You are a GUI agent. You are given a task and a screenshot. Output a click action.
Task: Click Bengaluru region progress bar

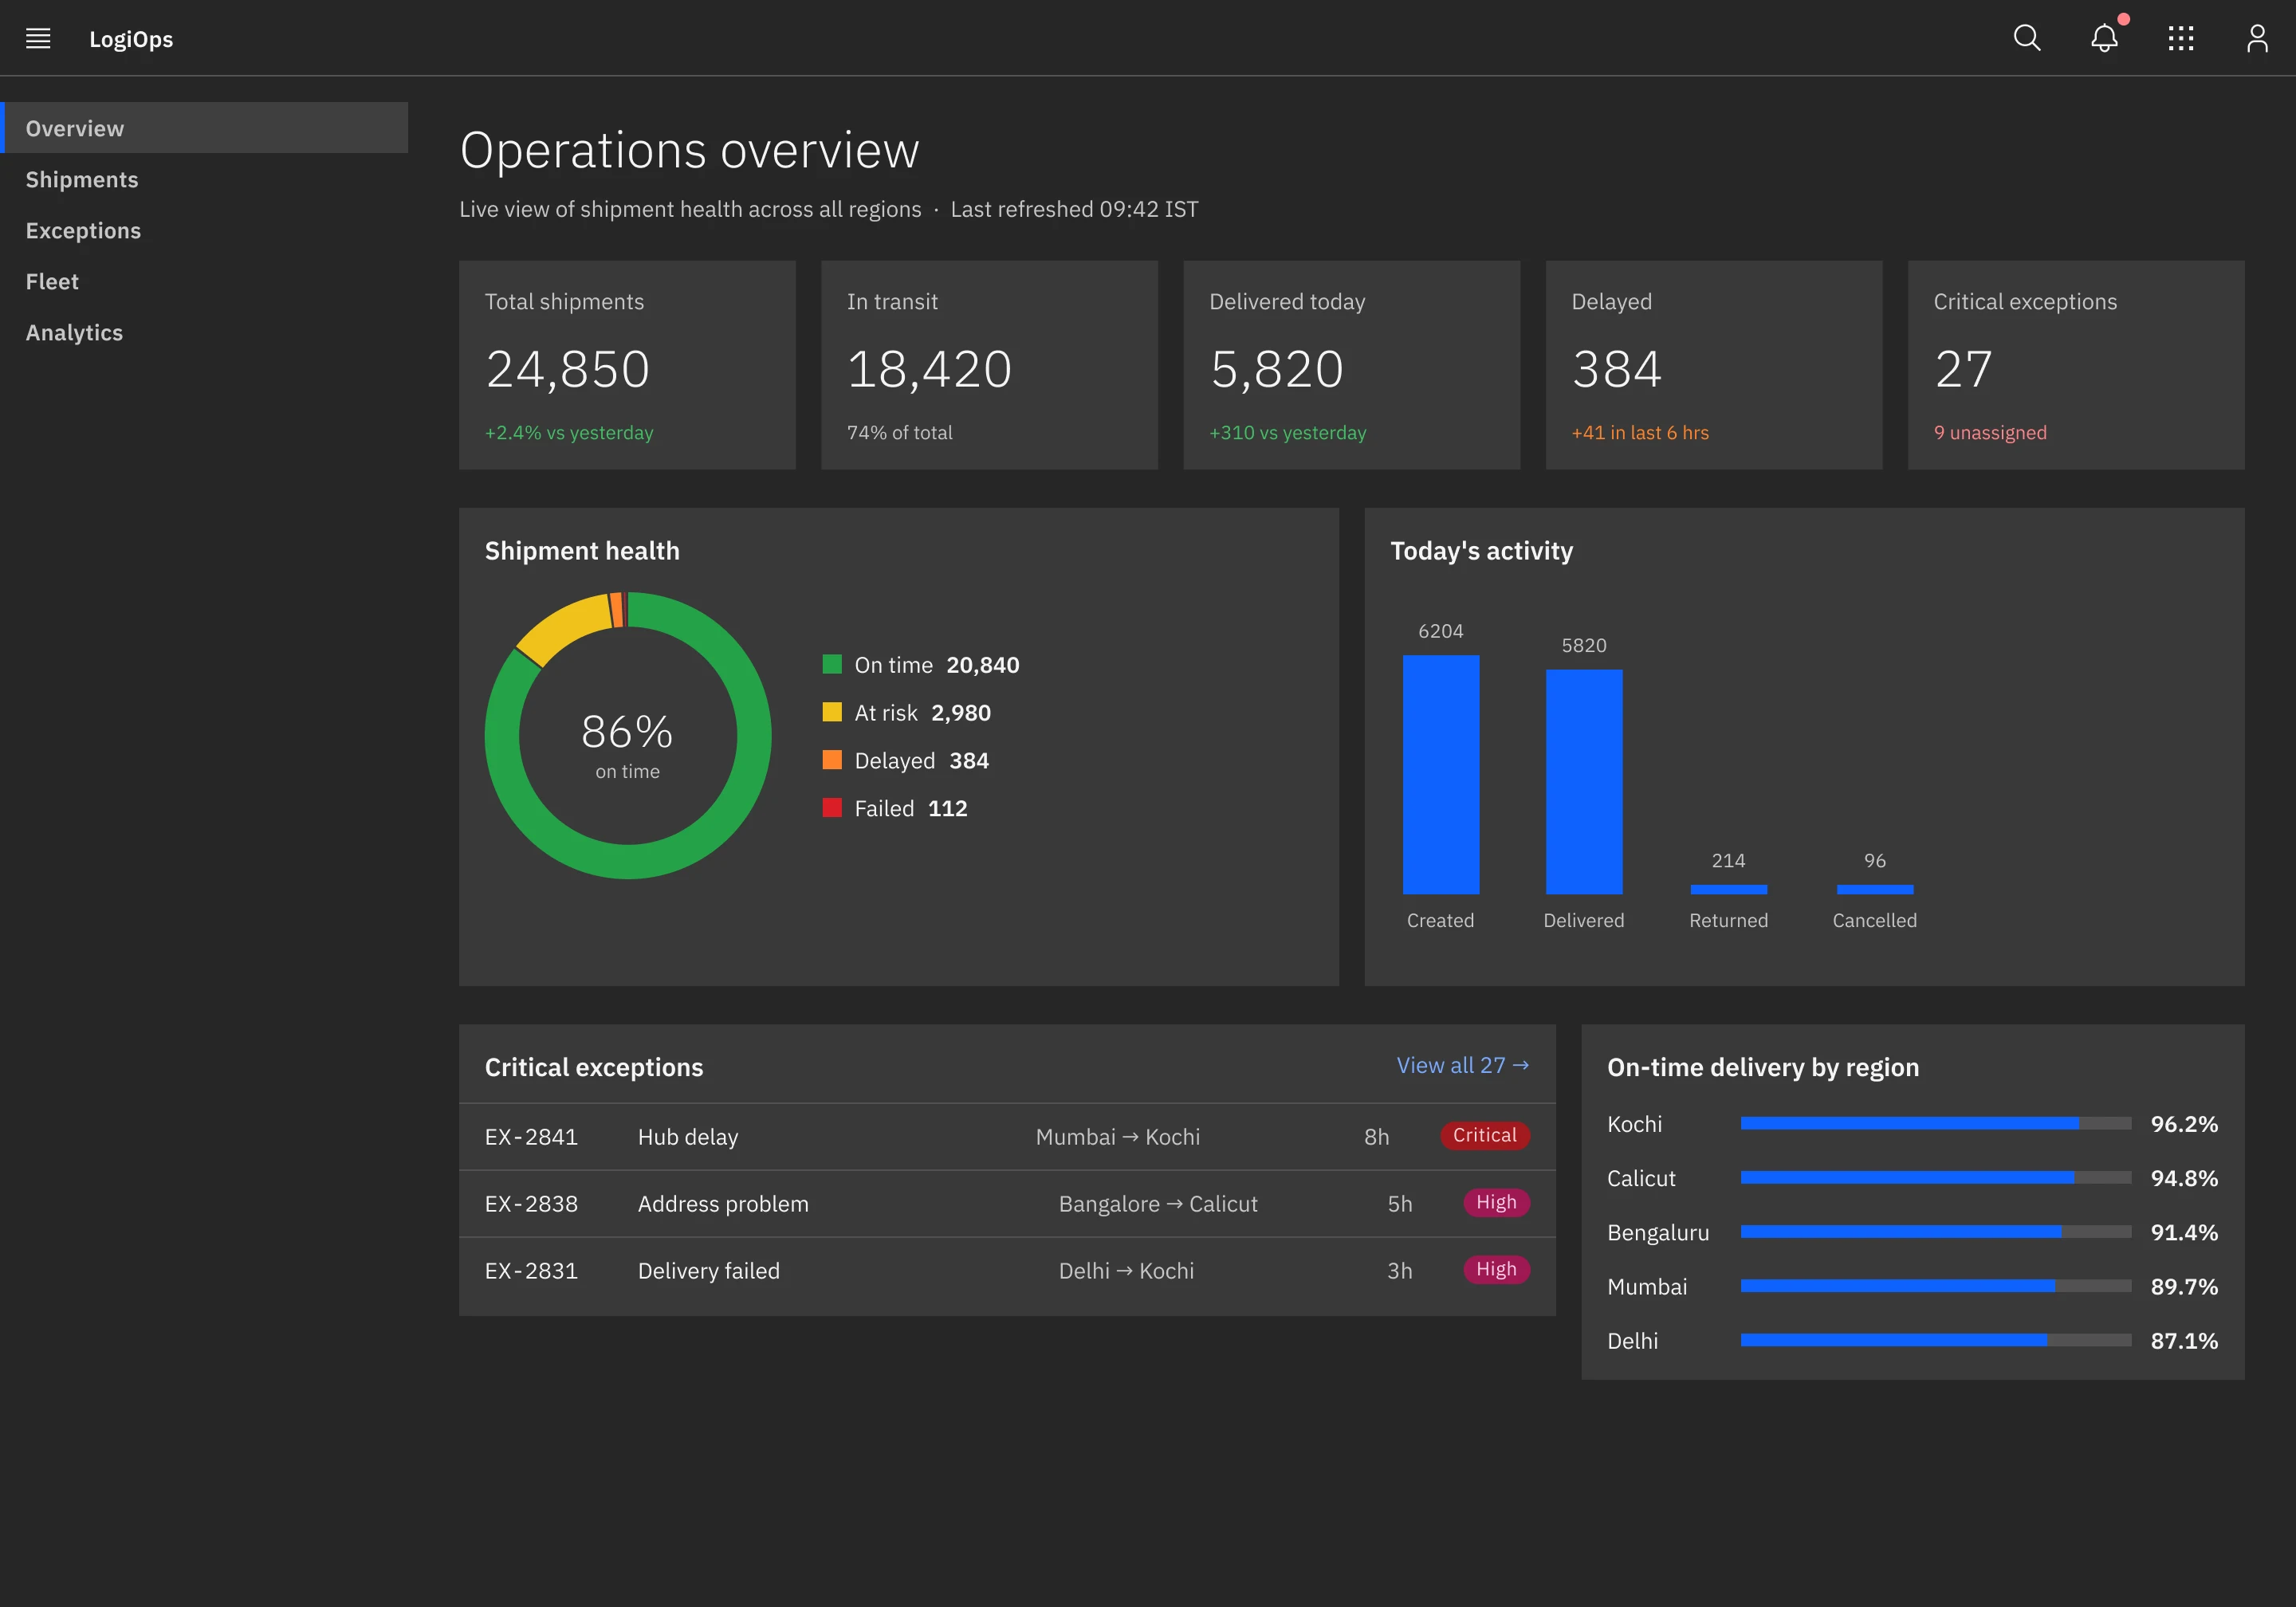(x=1936, y=1231)
